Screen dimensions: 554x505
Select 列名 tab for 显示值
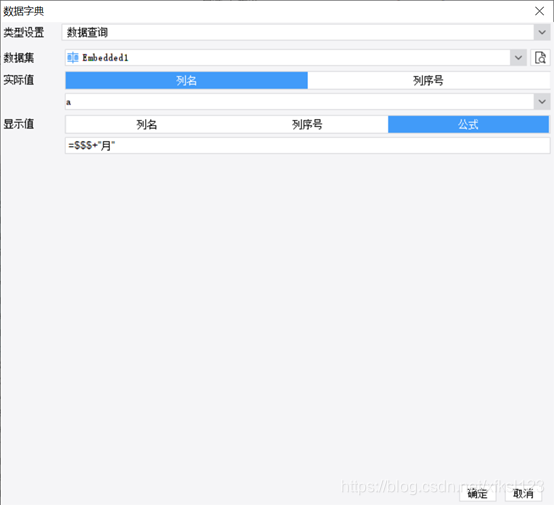pyautogui.click(x=146, y=124)
